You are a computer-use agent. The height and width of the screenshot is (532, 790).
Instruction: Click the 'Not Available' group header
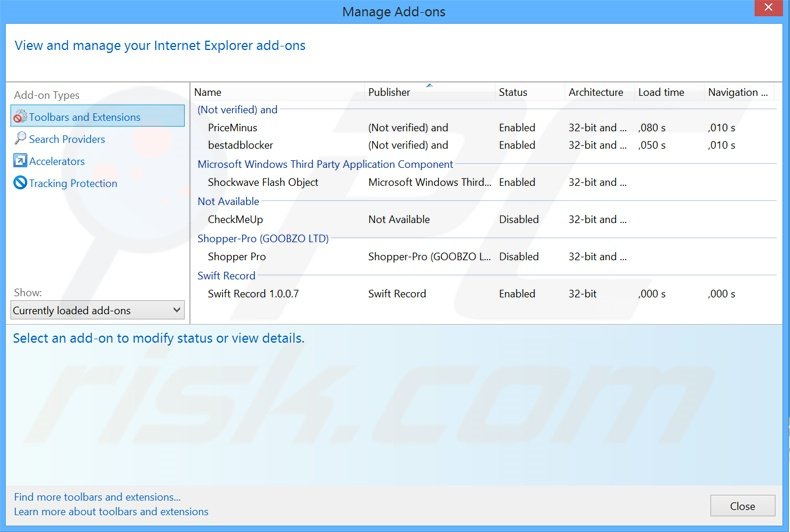point(228,202)
